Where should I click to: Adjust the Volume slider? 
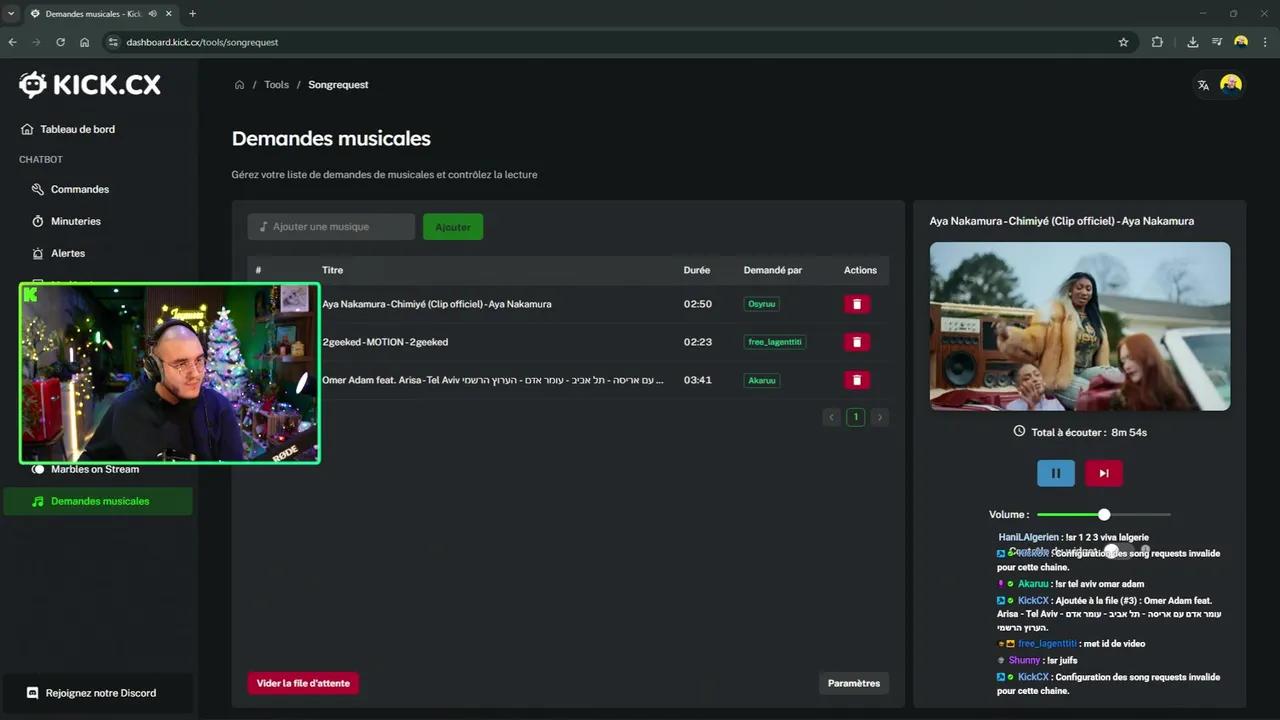(x=1104, y=514)
